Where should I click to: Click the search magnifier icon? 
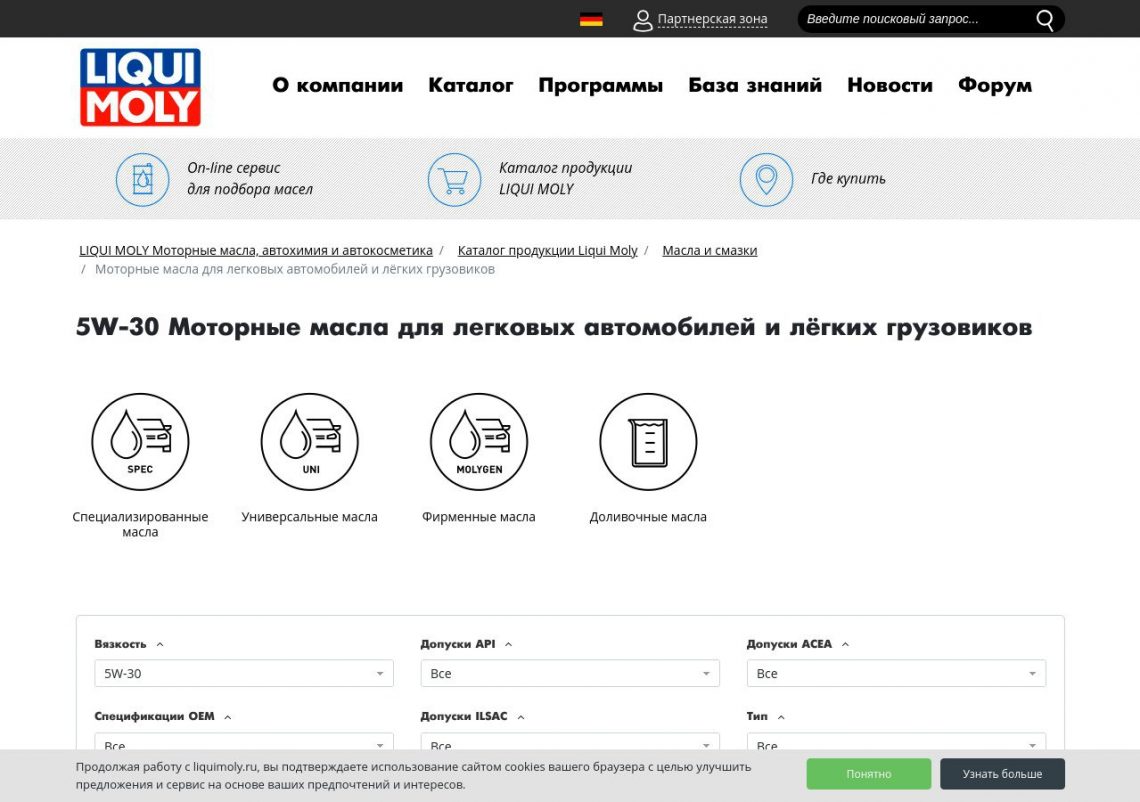[x=1045, y=20]
